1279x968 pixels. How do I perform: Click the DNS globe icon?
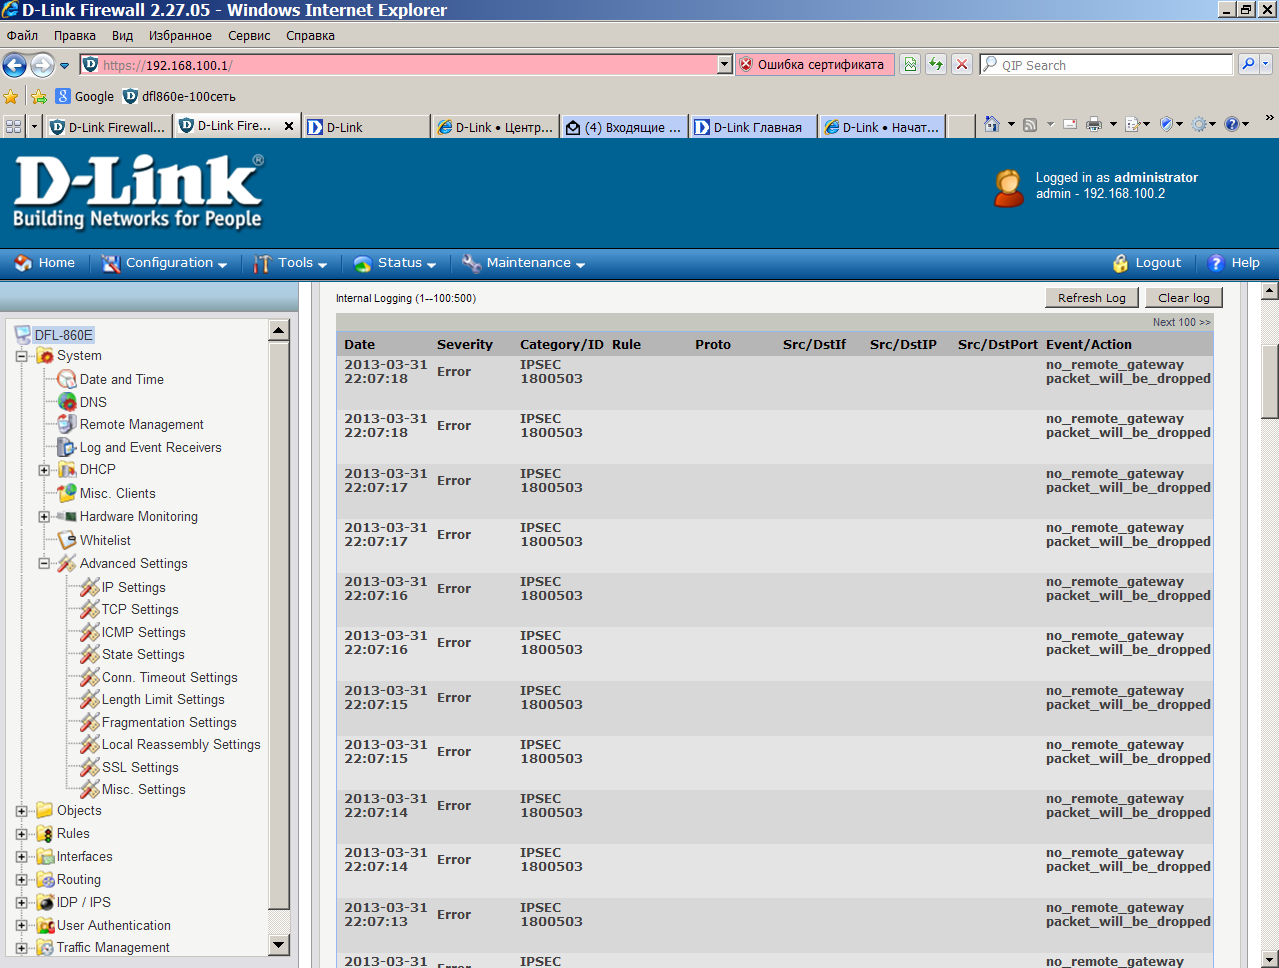tap(67, 402)
